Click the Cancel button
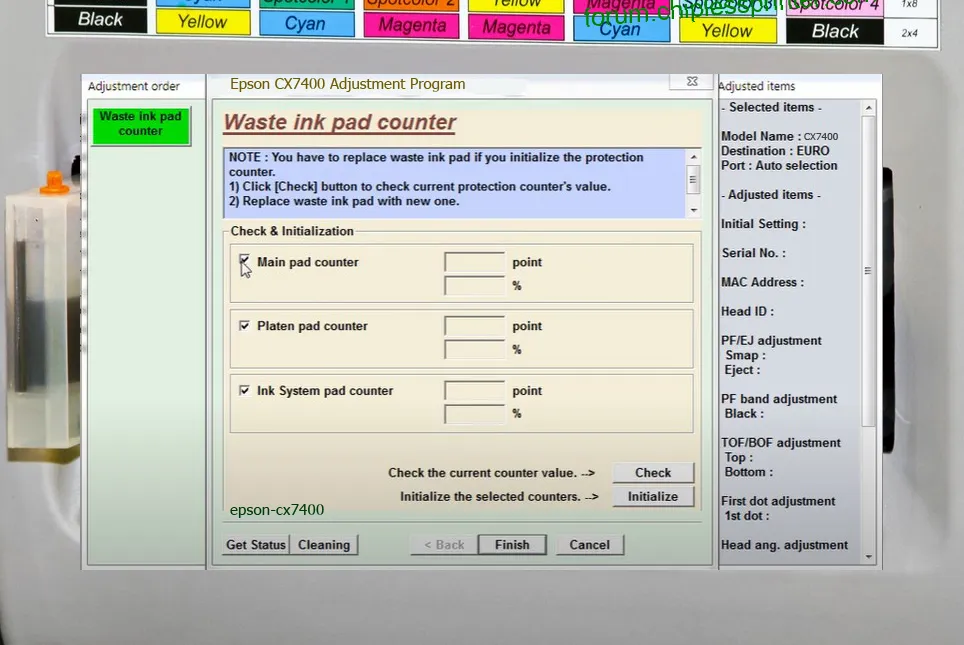The width and height of the screenshot is (964, 645). pyautogui.click(x=590, y=545)
